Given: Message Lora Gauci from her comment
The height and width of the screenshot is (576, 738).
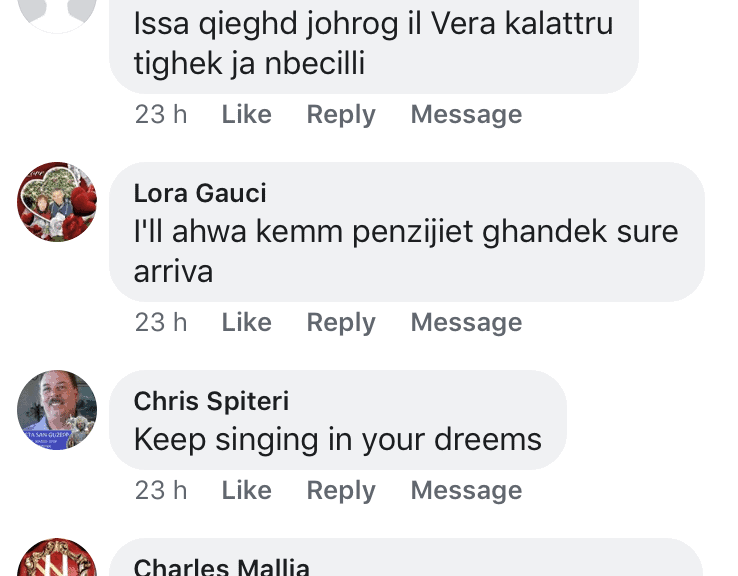Looking at the screenshot, I should click(x=466, y=323).
